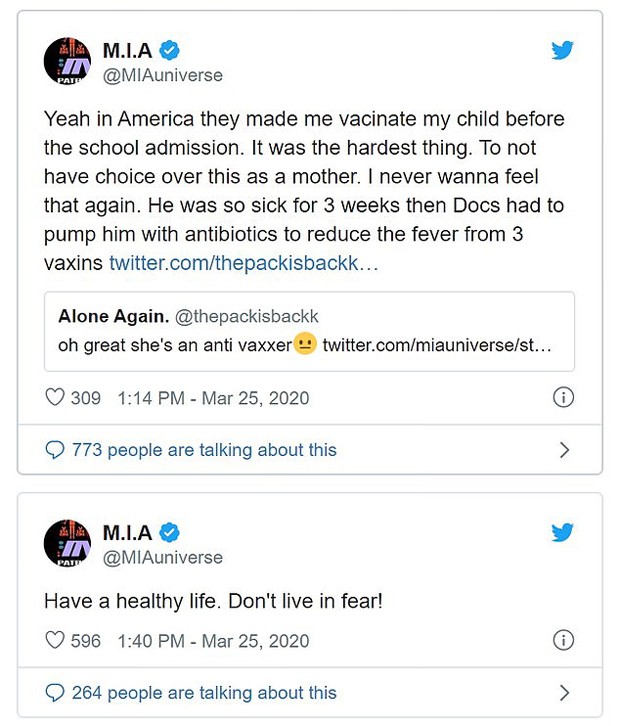Viewport: 620px width, 726px height.
Task: Click the Twitter bird icon in first tweet
Action: pyautogui.click(x=562, y=50)
